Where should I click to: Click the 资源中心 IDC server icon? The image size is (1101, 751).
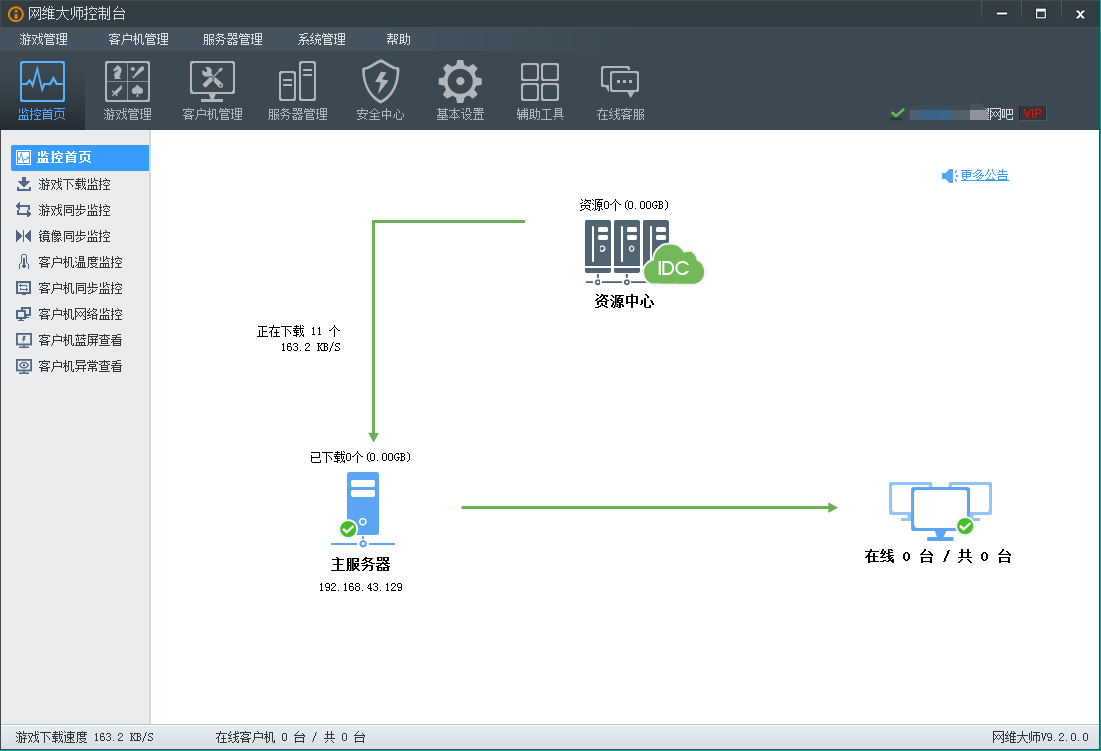pyautogui.click(x=643, y=252)
